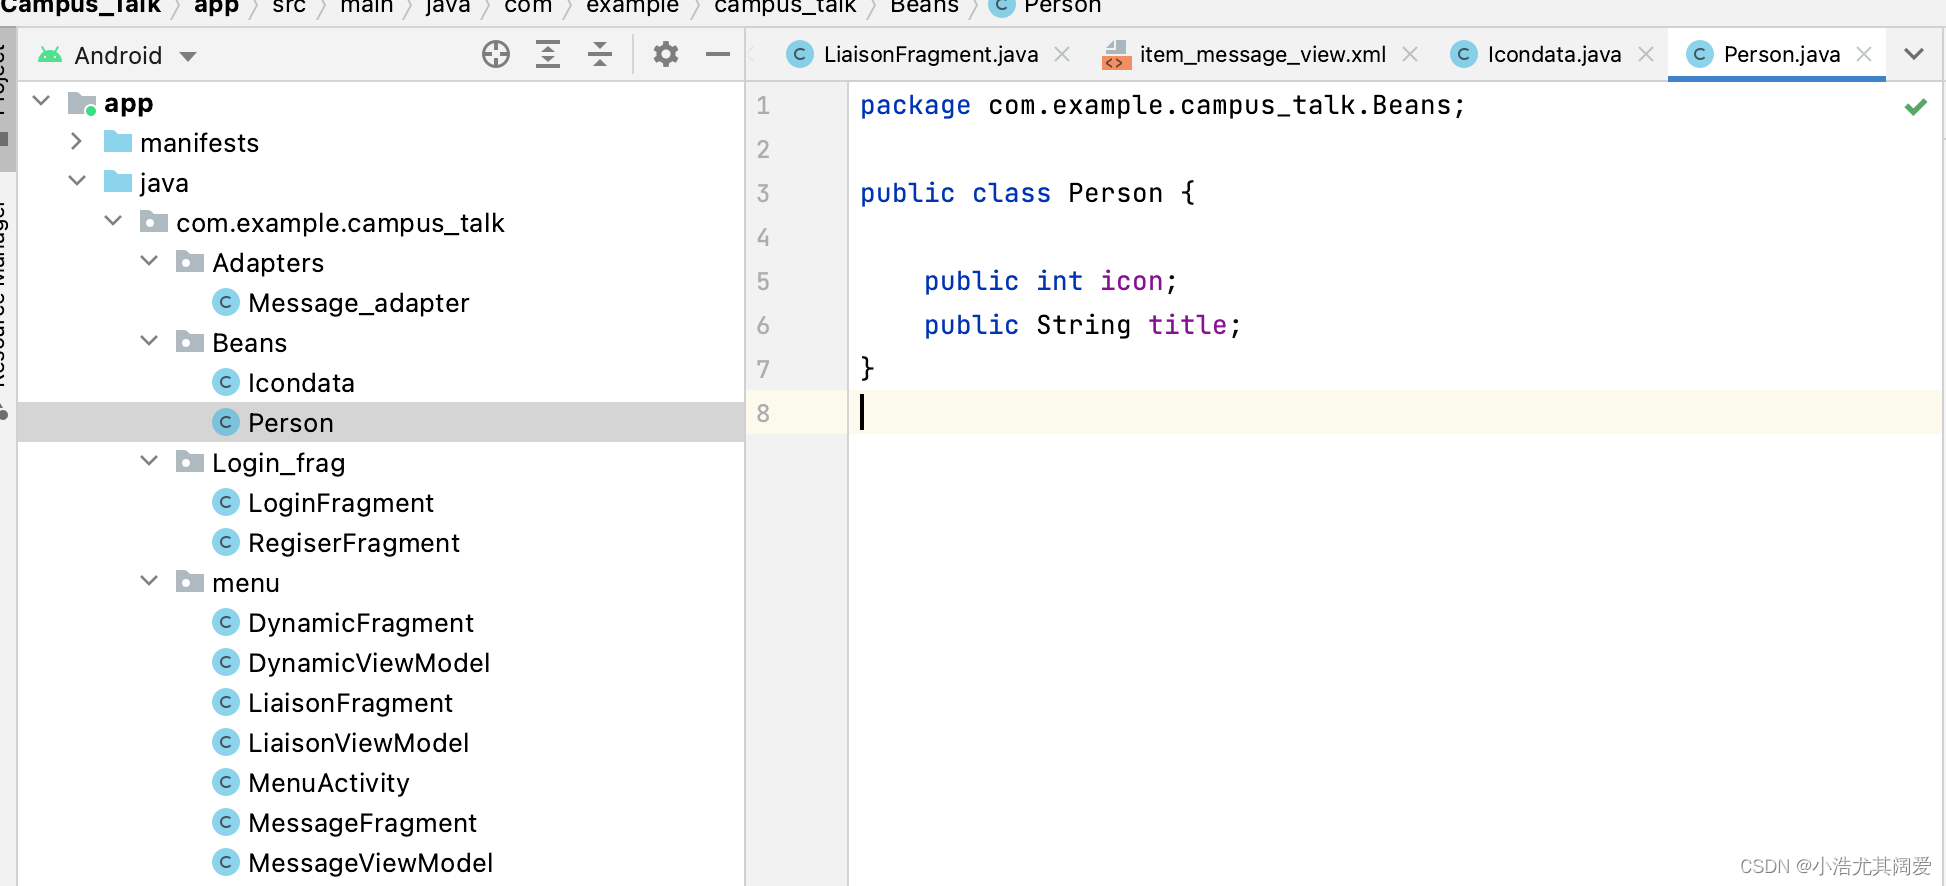This screenshot has width=1946, height=886.
Task: Open MessageFragment class
Action: coord(363,823)
